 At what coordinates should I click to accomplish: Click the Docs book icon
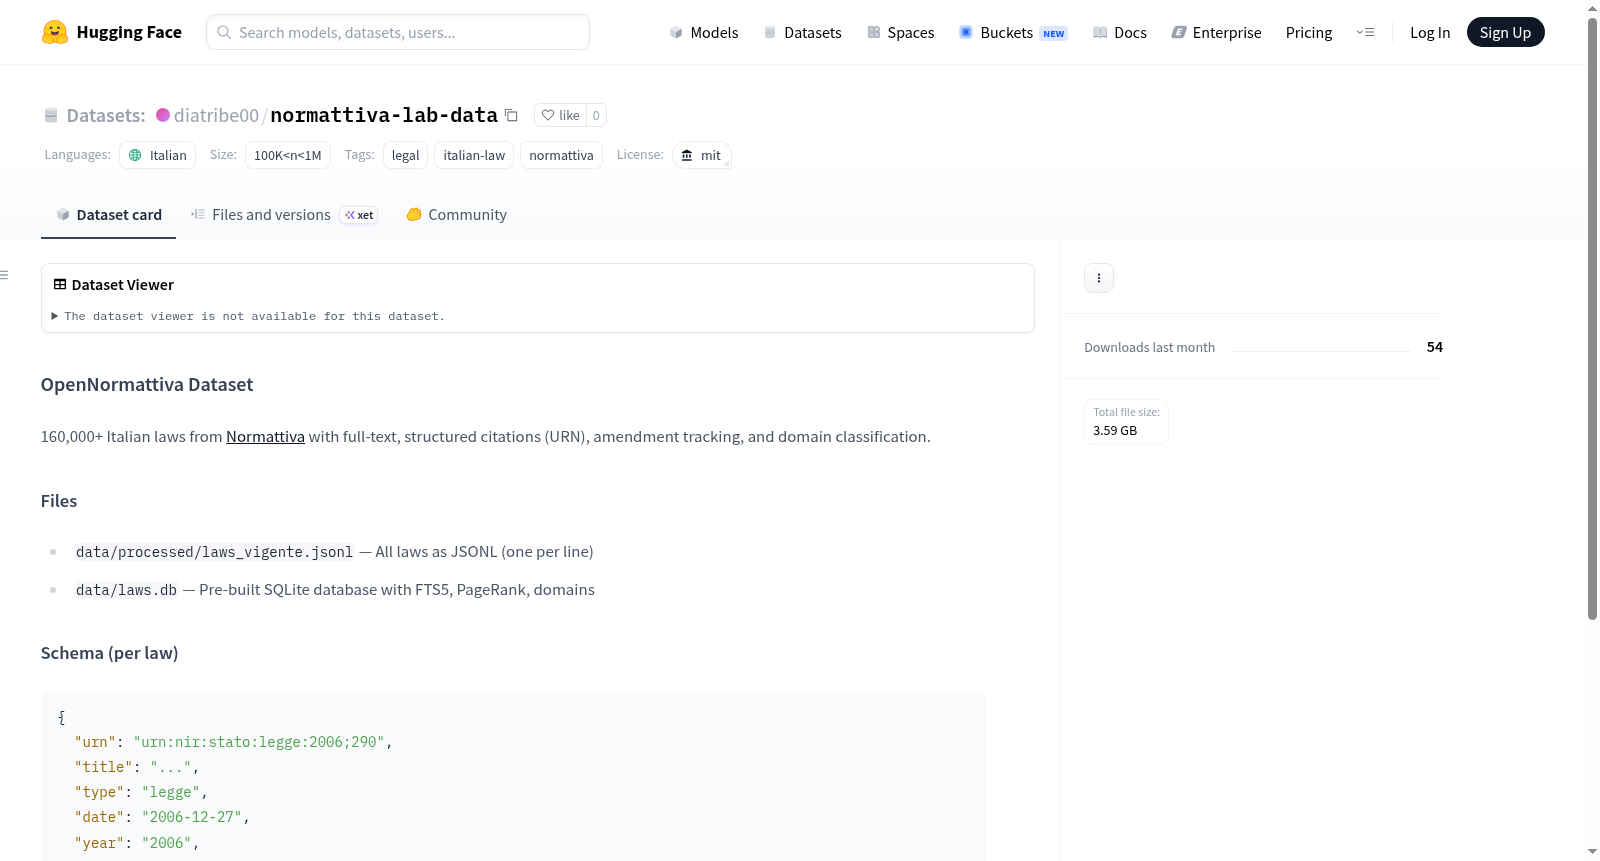click(1100, 32)
